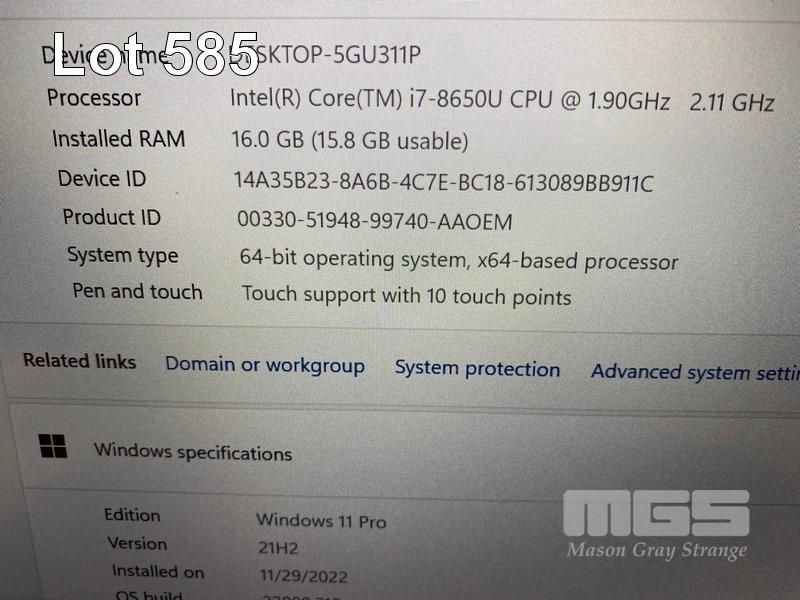
Task: Open Advanced system settings link
Action: click(695, 372)
